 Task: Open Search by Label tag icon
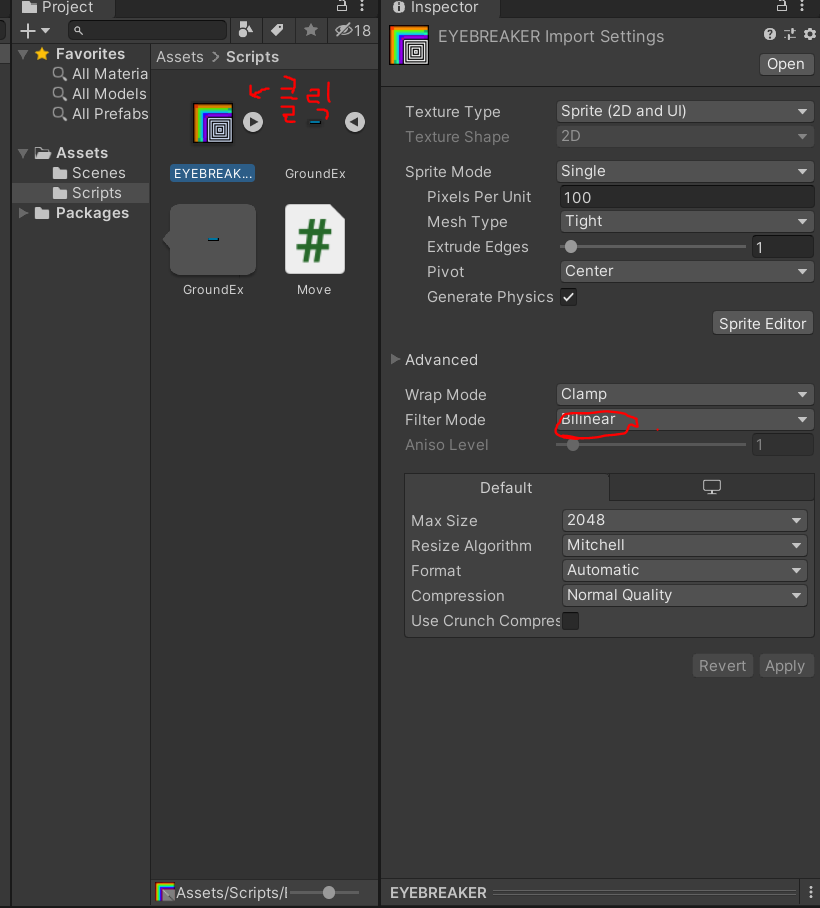(277, 30)
